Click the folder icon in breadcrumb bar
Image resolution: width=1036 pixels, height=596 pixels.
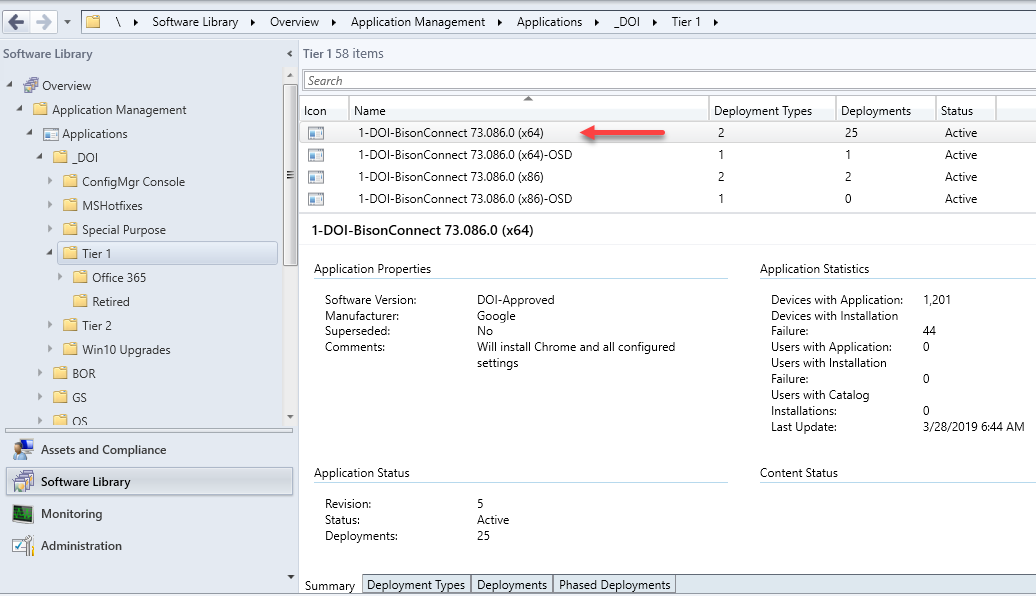(93, 22)
